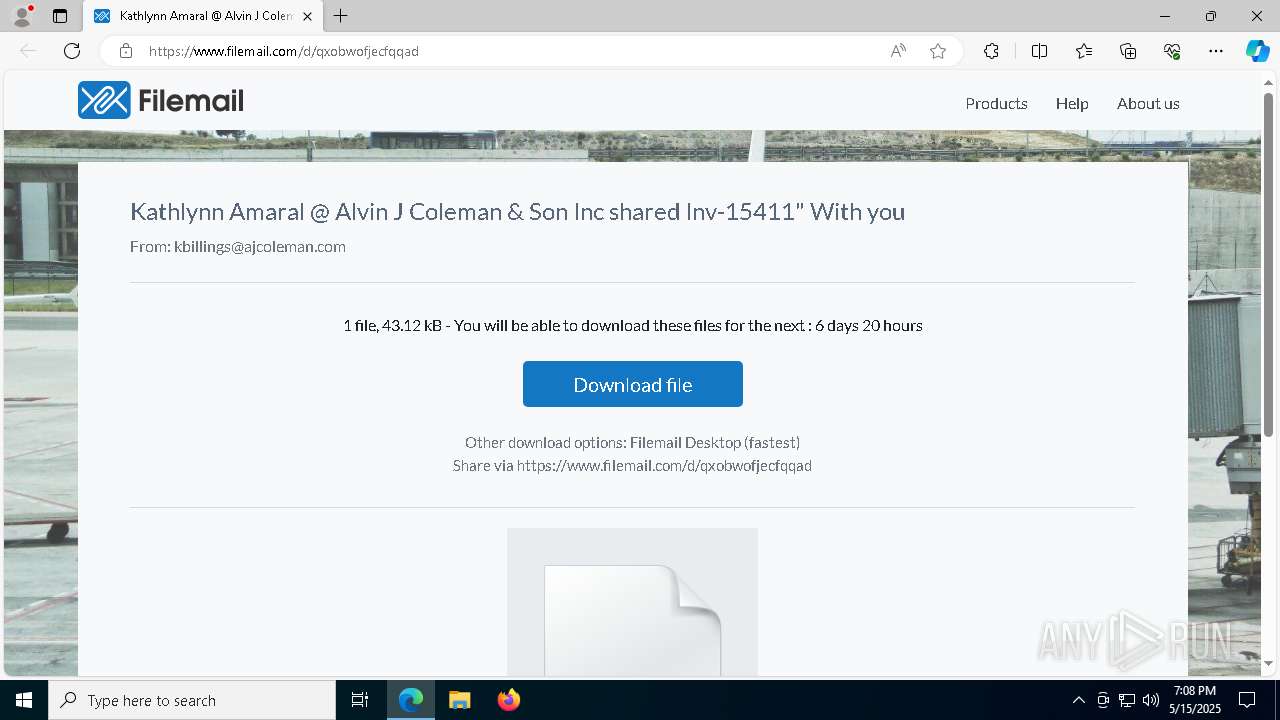
Task: Launch Firefox from the taskbar
Action: (509, 700)
